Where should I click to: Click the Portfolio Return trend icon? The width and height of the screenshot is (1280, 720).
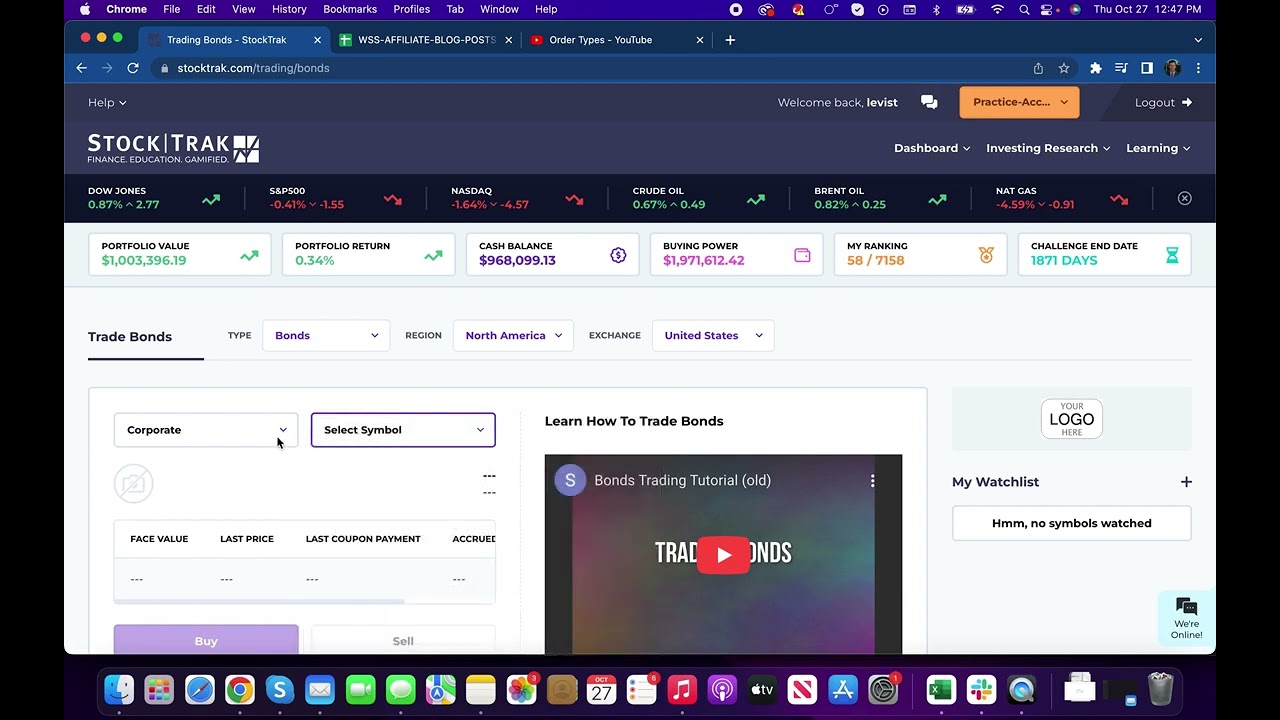coord(433,256)
